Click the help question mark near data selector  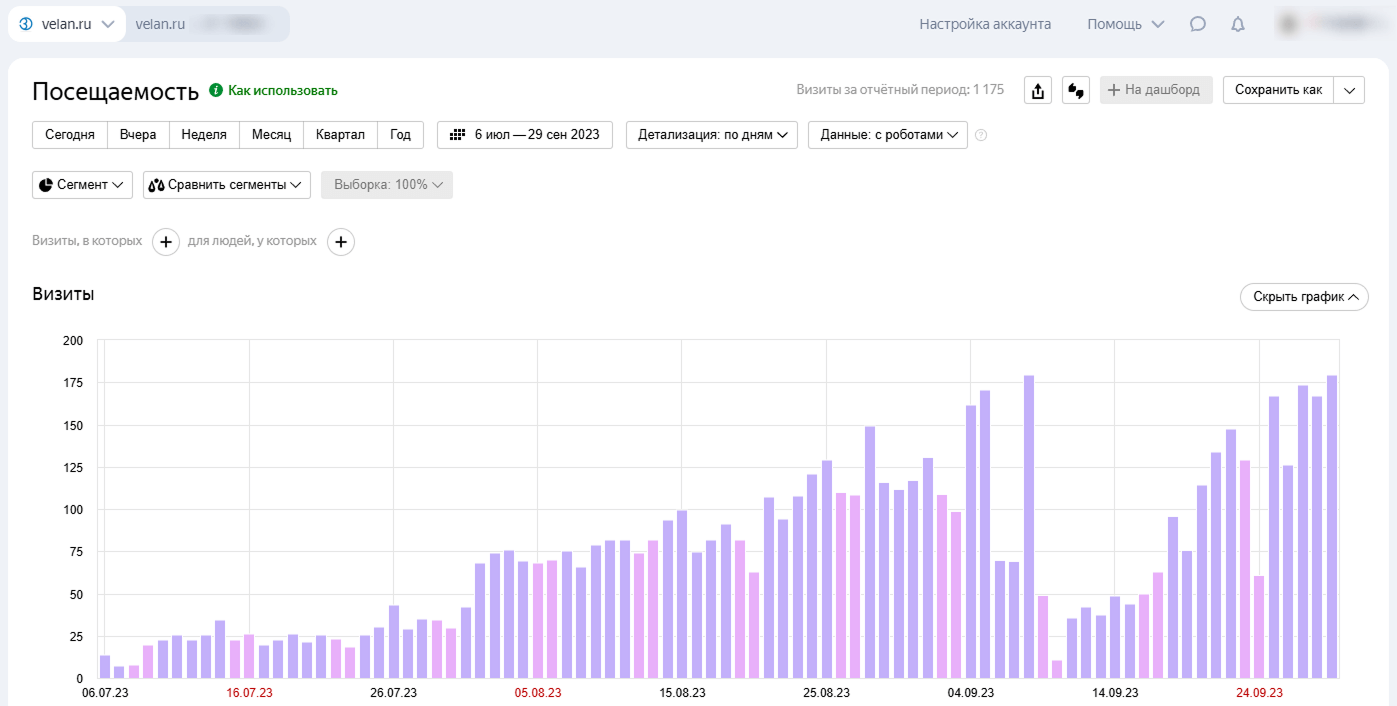981,135
